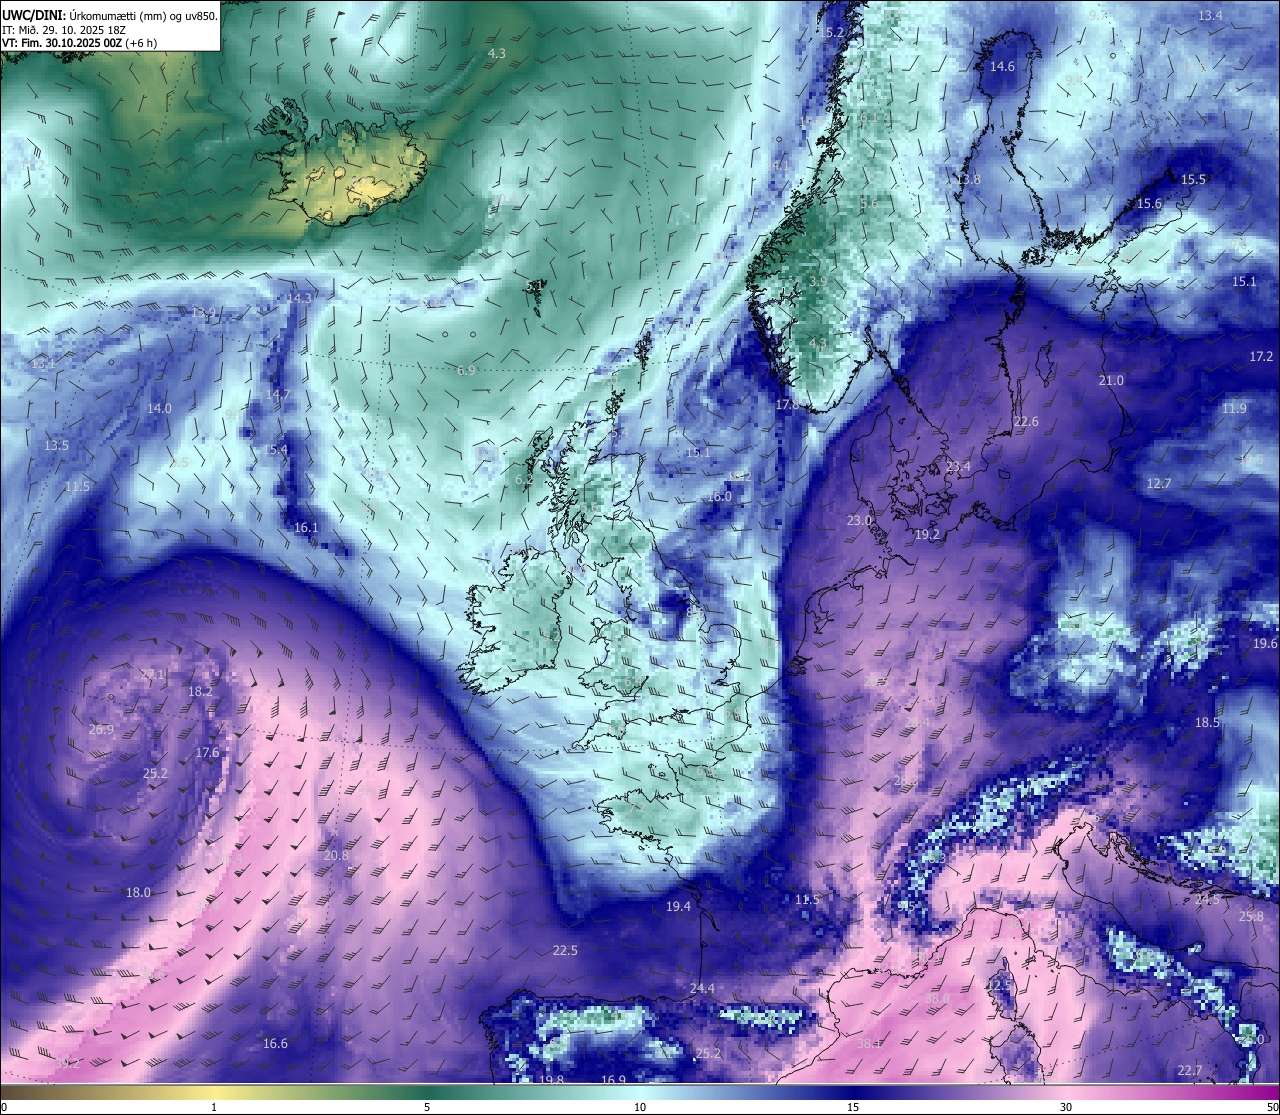This screenshot has height=1115, width=1280.
Task: Click the 16.0 value label
Action: 719,497
